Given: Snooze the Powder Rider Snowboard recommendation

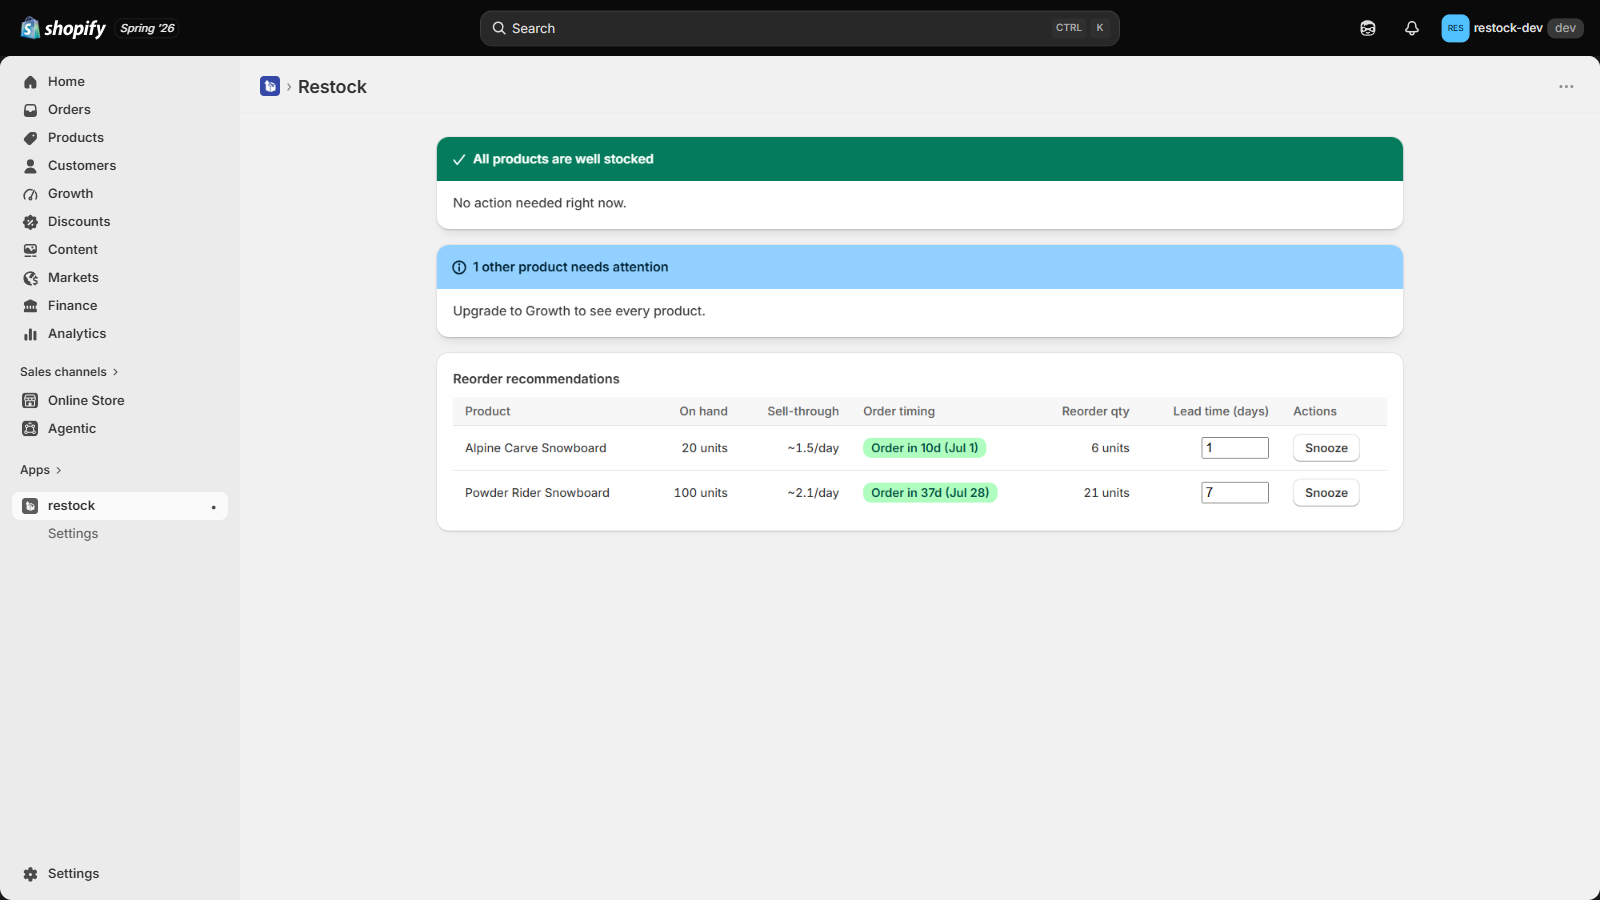Looking at the screenshot, I should [x=1326, y=493].
